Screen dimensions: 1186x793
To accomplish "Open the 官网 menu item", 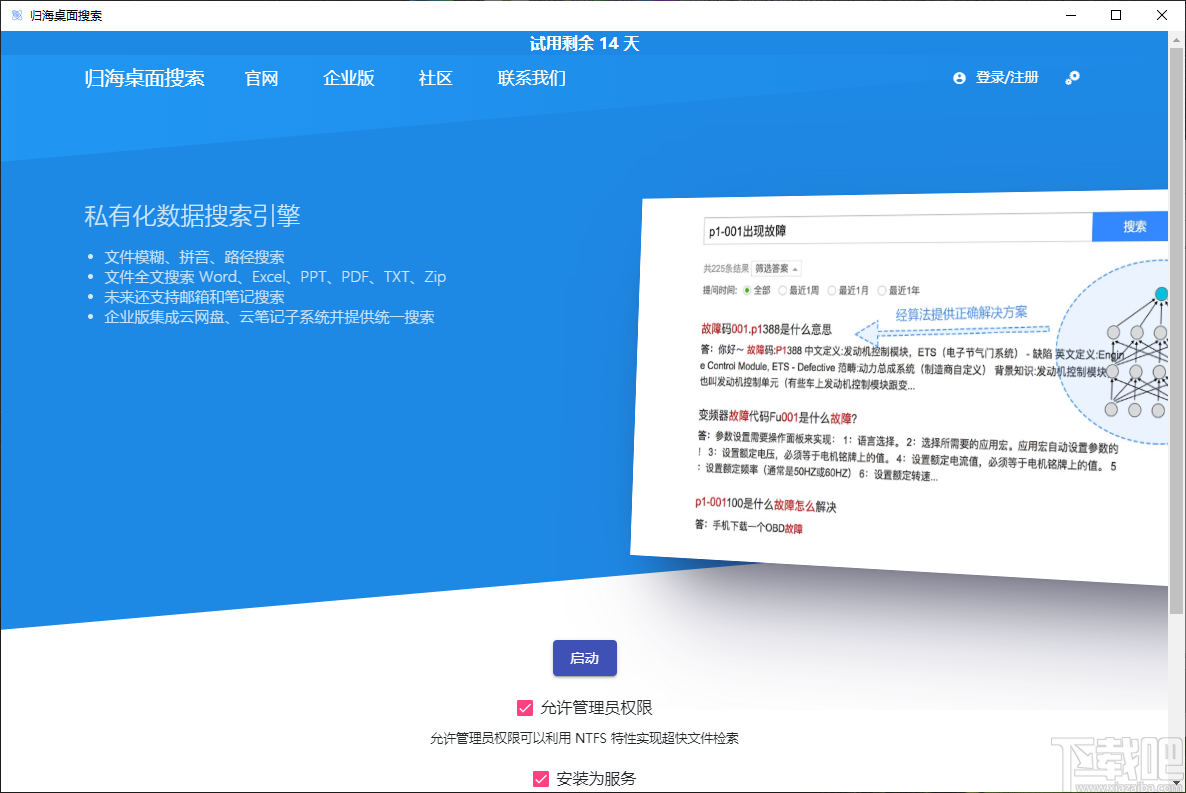I will click(x=262, y=78).
